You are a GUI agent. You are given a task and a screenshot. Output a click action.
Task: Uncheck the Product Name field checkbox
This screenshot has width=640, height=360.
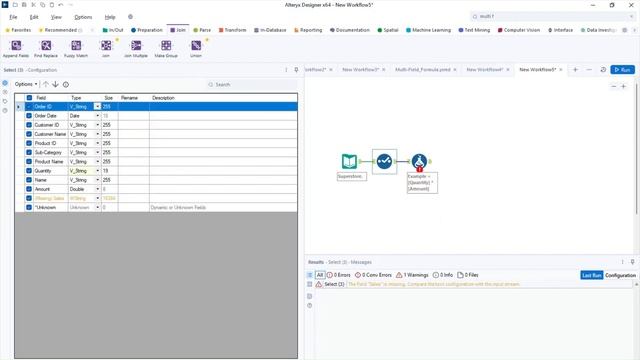(29, 162)
